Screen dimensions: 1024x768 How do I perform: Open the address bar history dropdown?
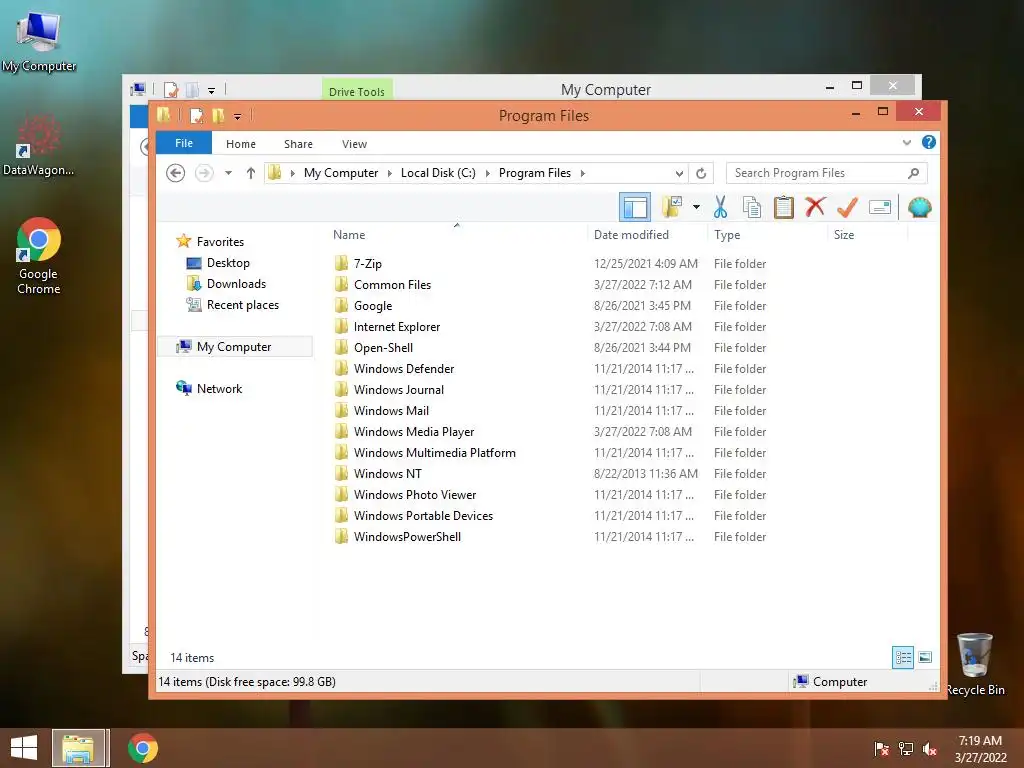click(679, 173)
